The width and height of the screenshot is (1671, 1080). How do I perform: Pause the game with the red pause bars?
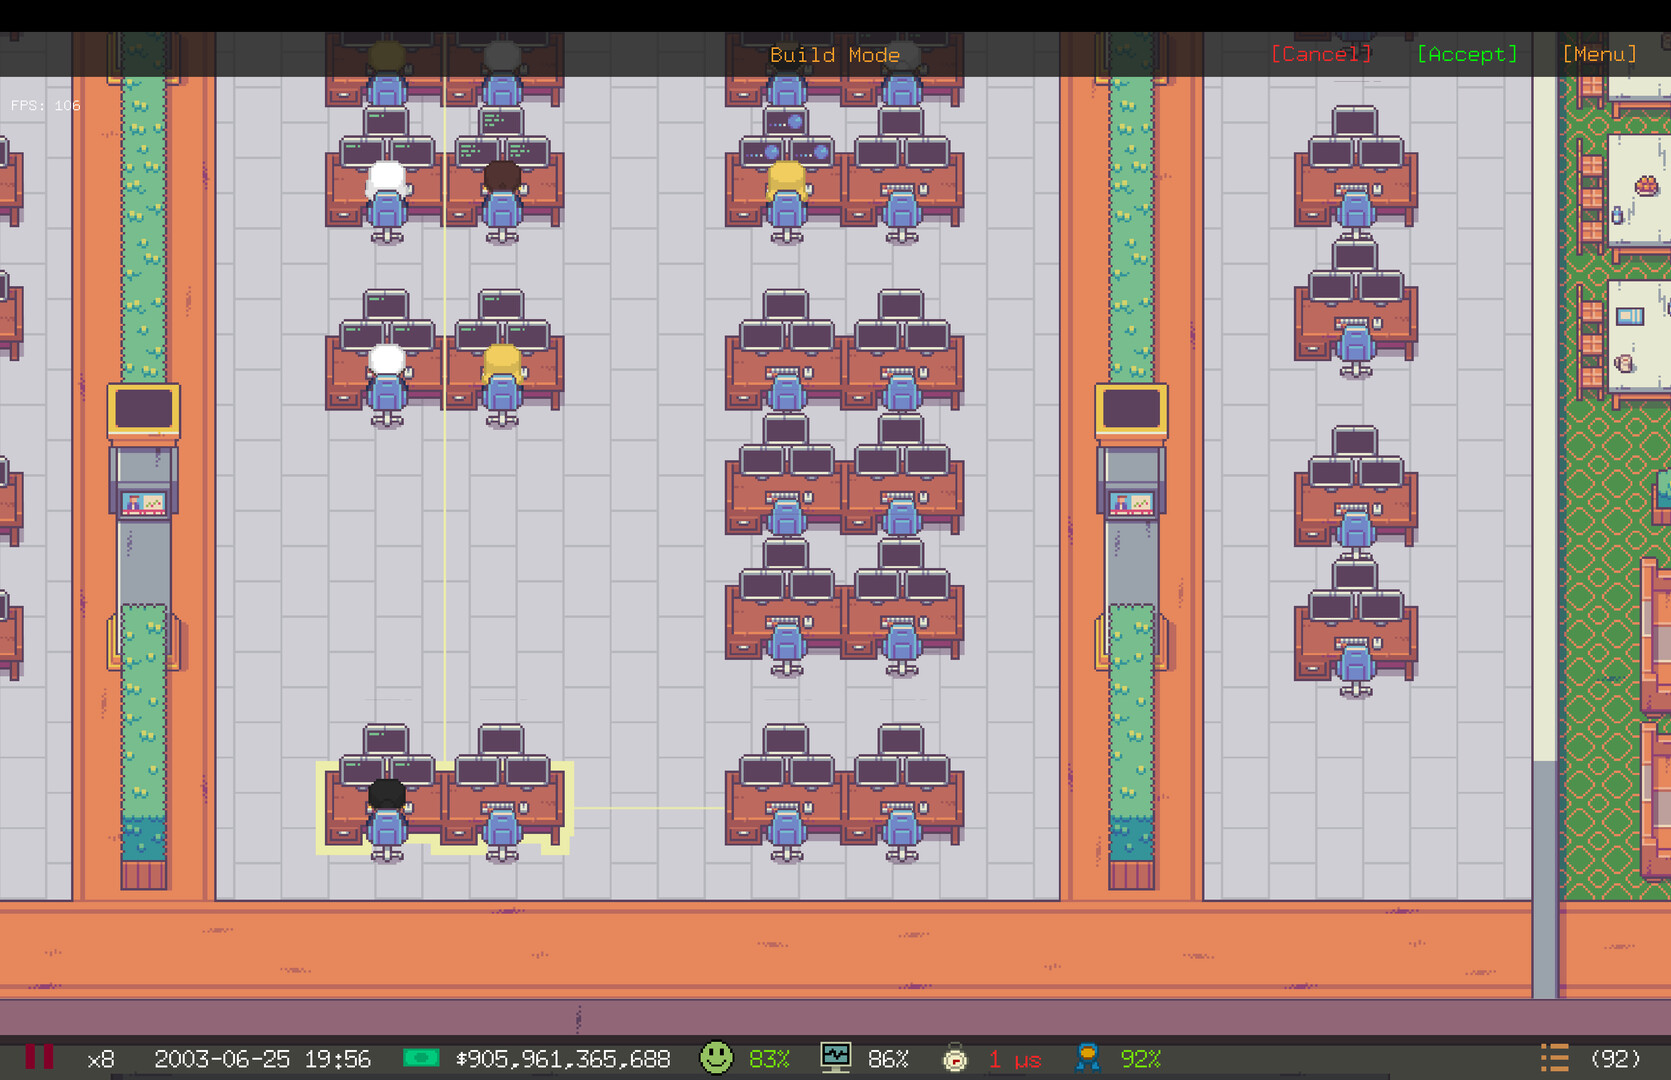pyautogui.click(x=40, y=1057)
